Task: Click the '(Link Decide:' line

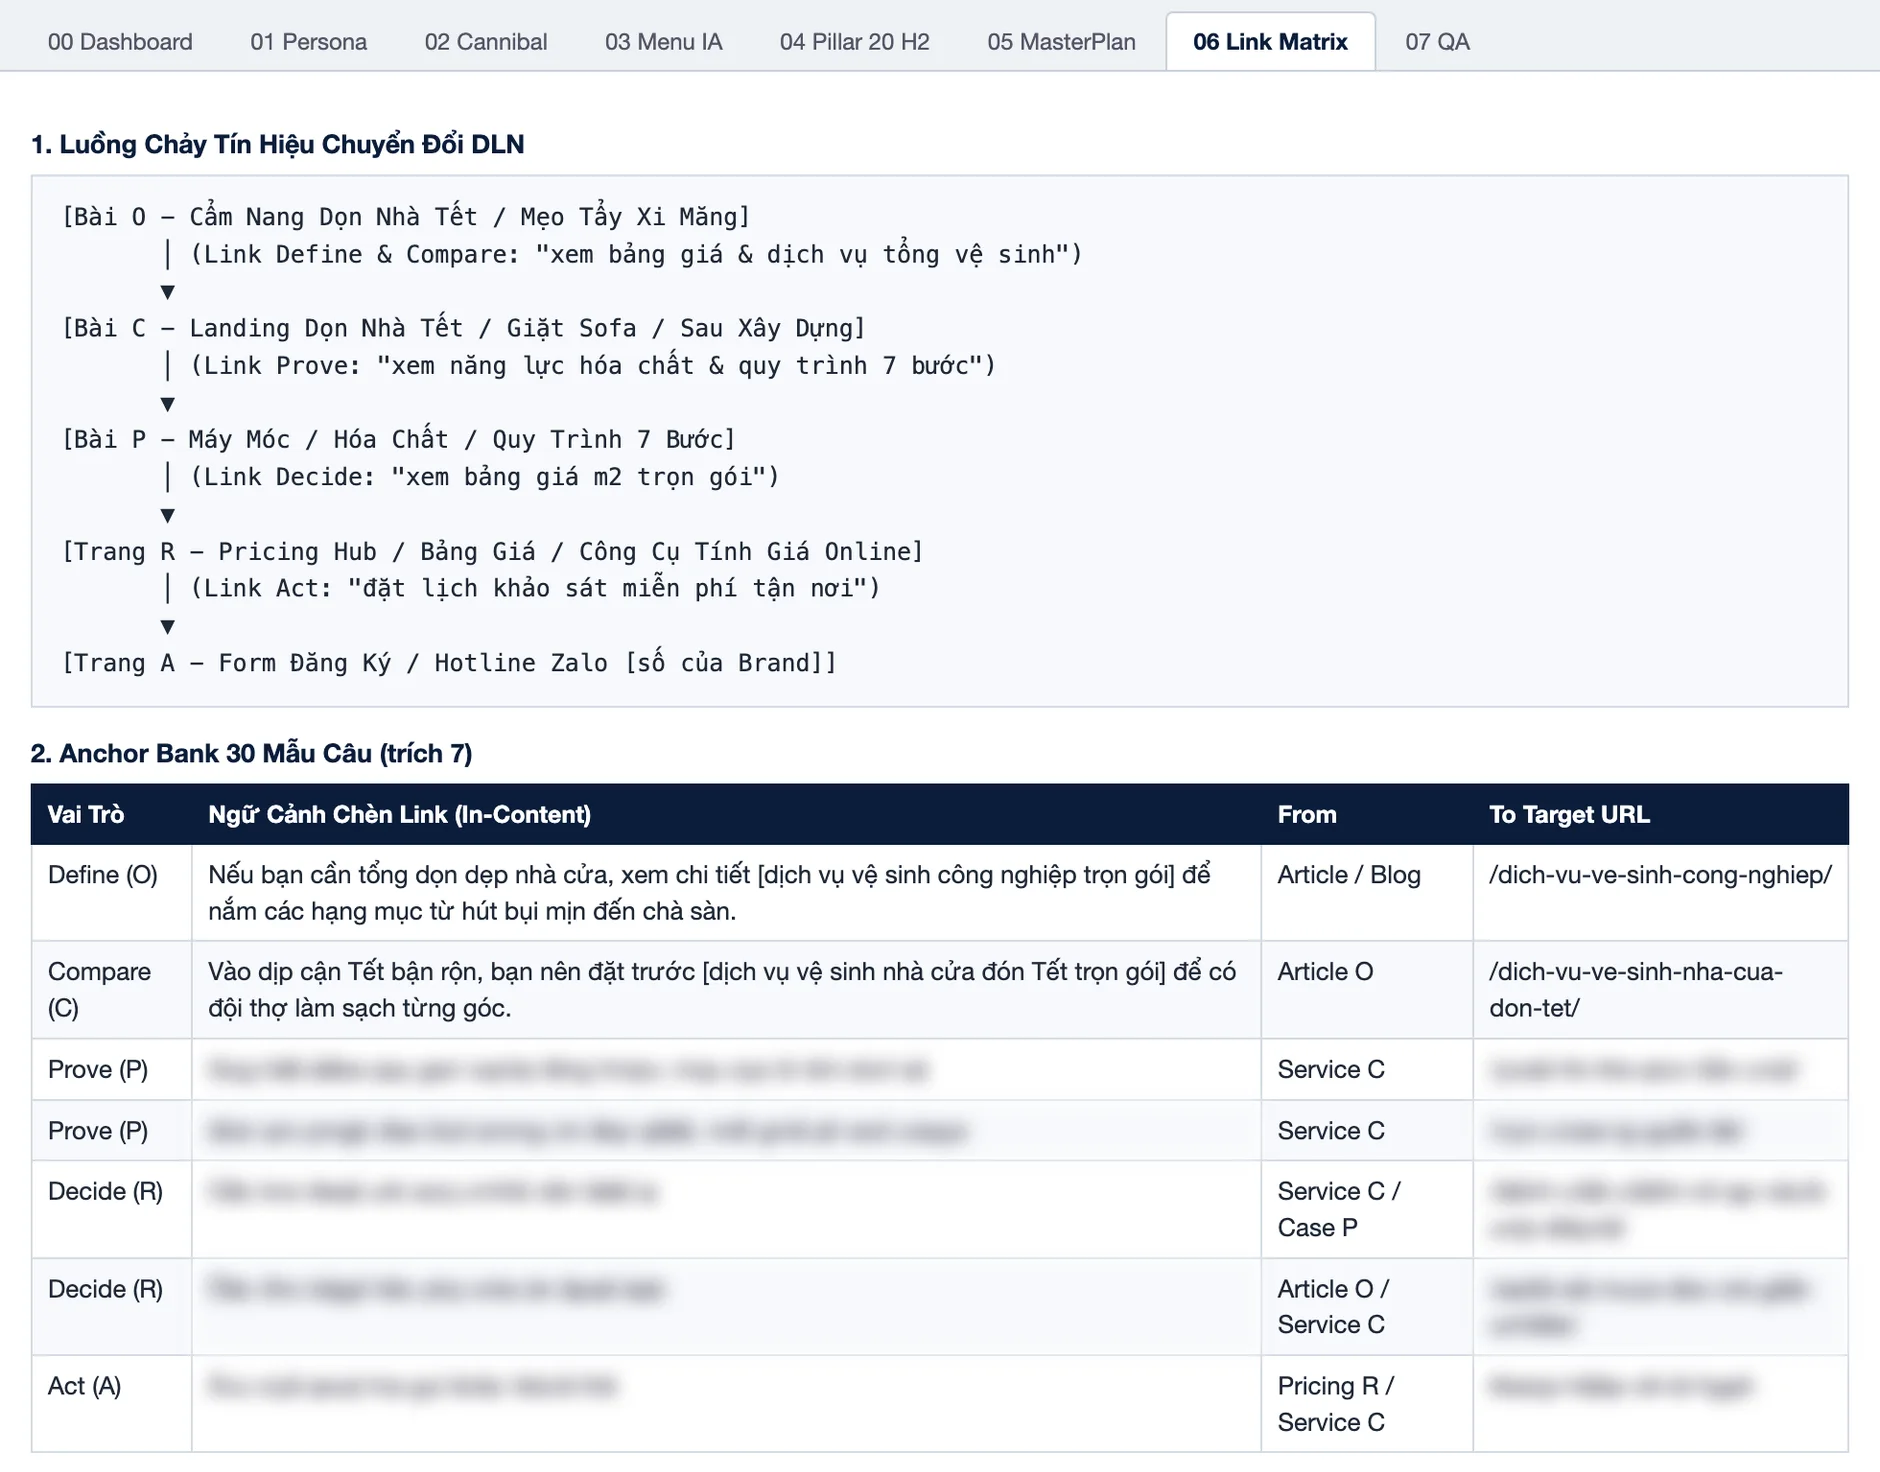Action: coord(485,477)
